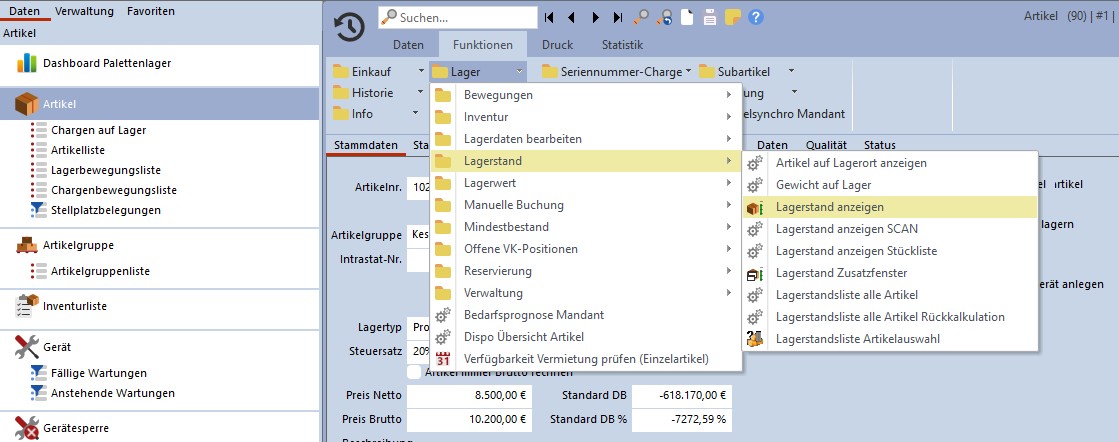This screenshot has height=442, width=1119.
Task: Open Manuelle Buchung submenu
Action: (585, 205)
